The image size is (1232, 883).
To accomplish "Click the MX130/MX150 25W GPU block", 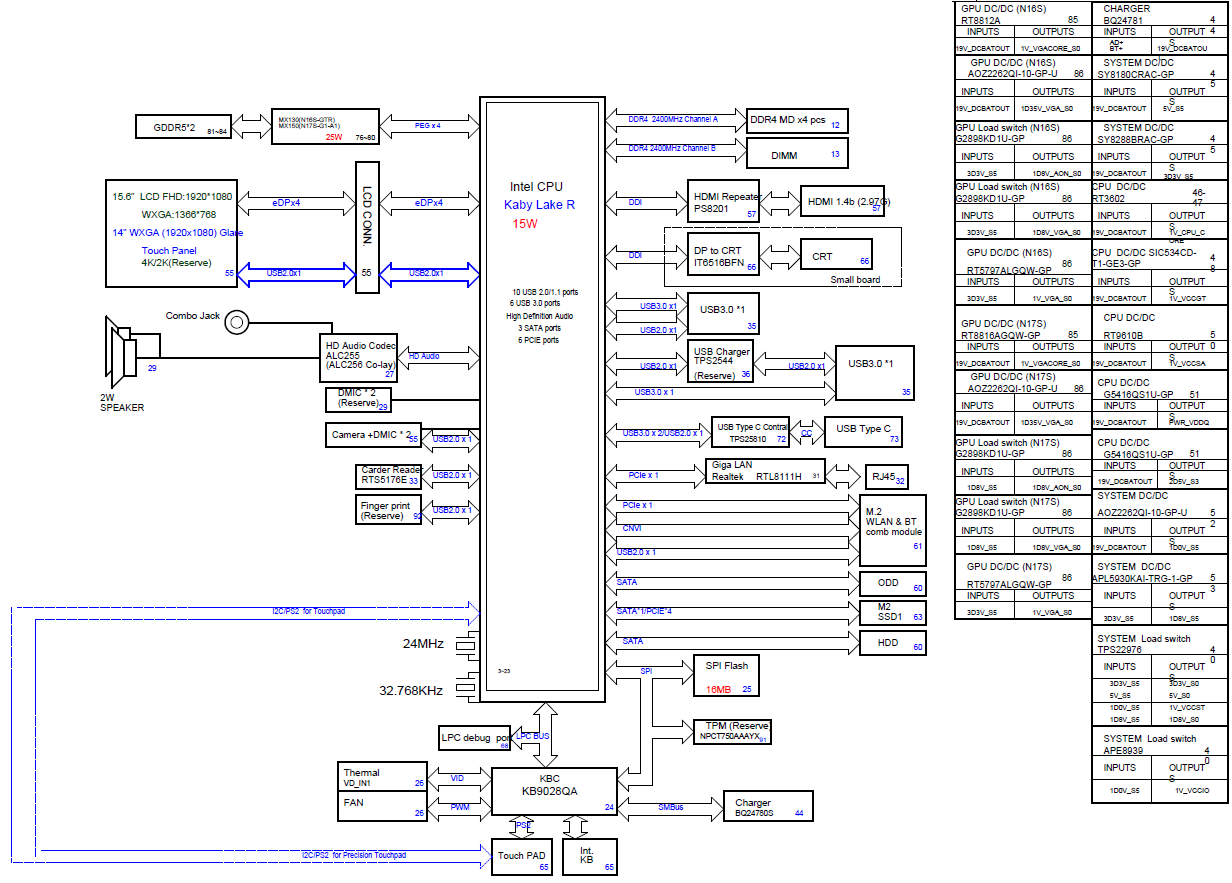I will (326, 127).
